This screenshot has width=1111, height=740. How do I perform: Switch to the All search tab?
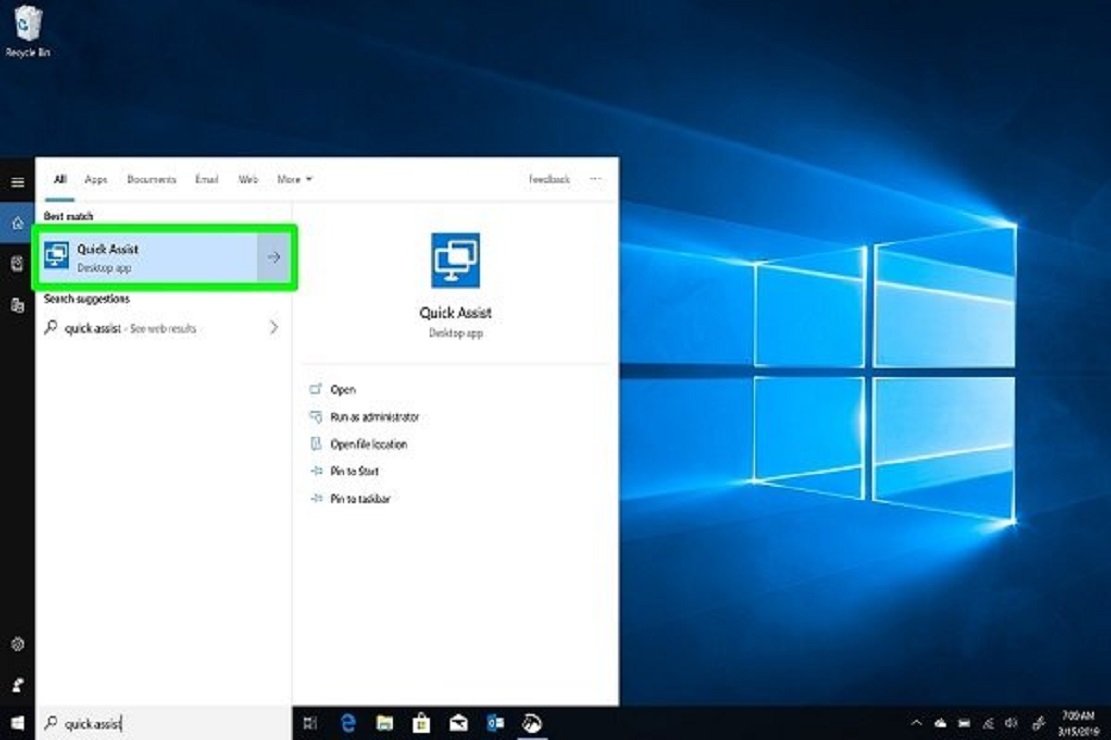[x=60, y=179]
